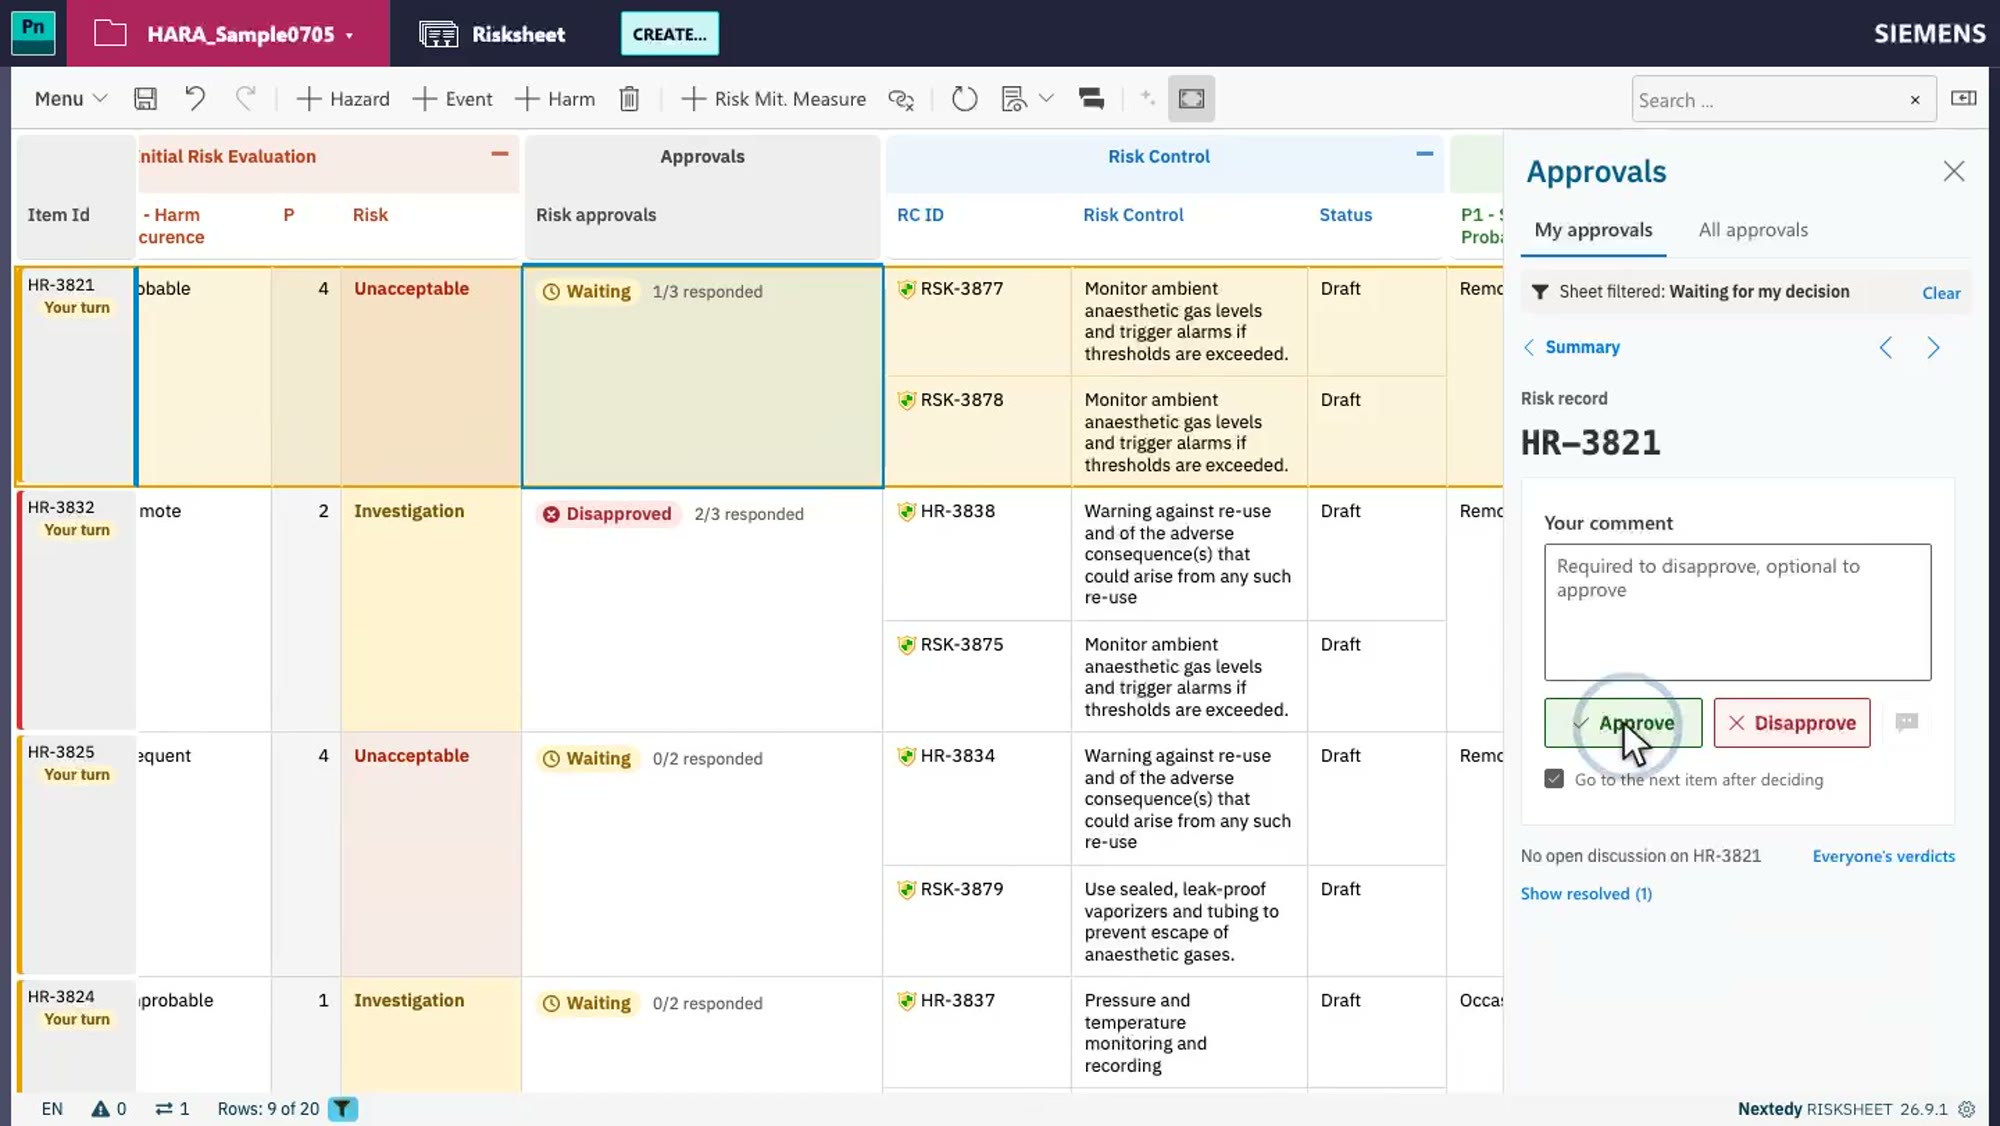Refresh the risksheet
Image resolution: width=2000 pixels, height=1126 pixels.
(x=964, y=99)
